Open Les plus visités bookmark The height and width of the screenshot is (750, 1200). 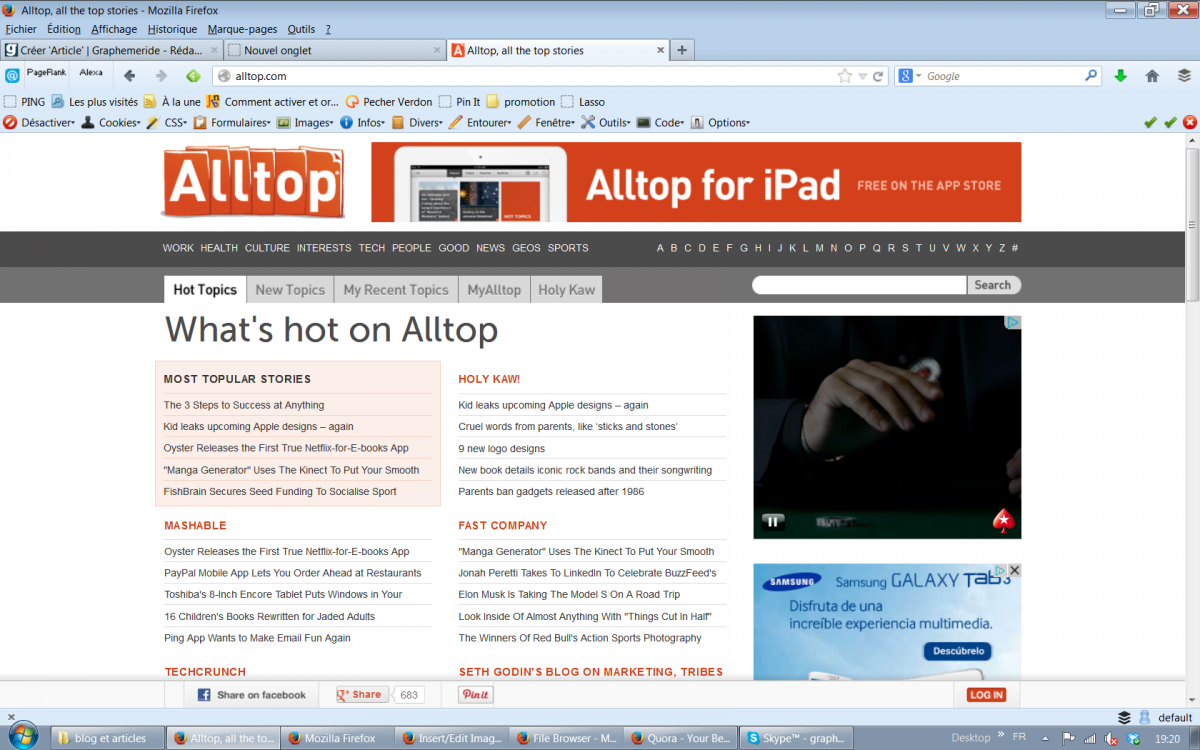pos(95,102)
